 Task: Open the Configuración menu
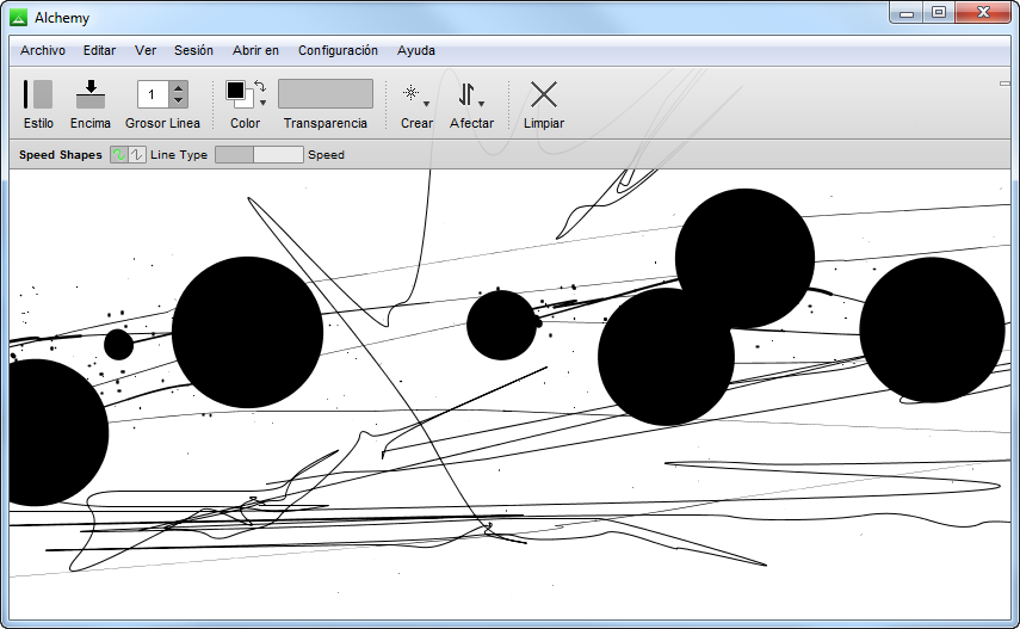338,51
